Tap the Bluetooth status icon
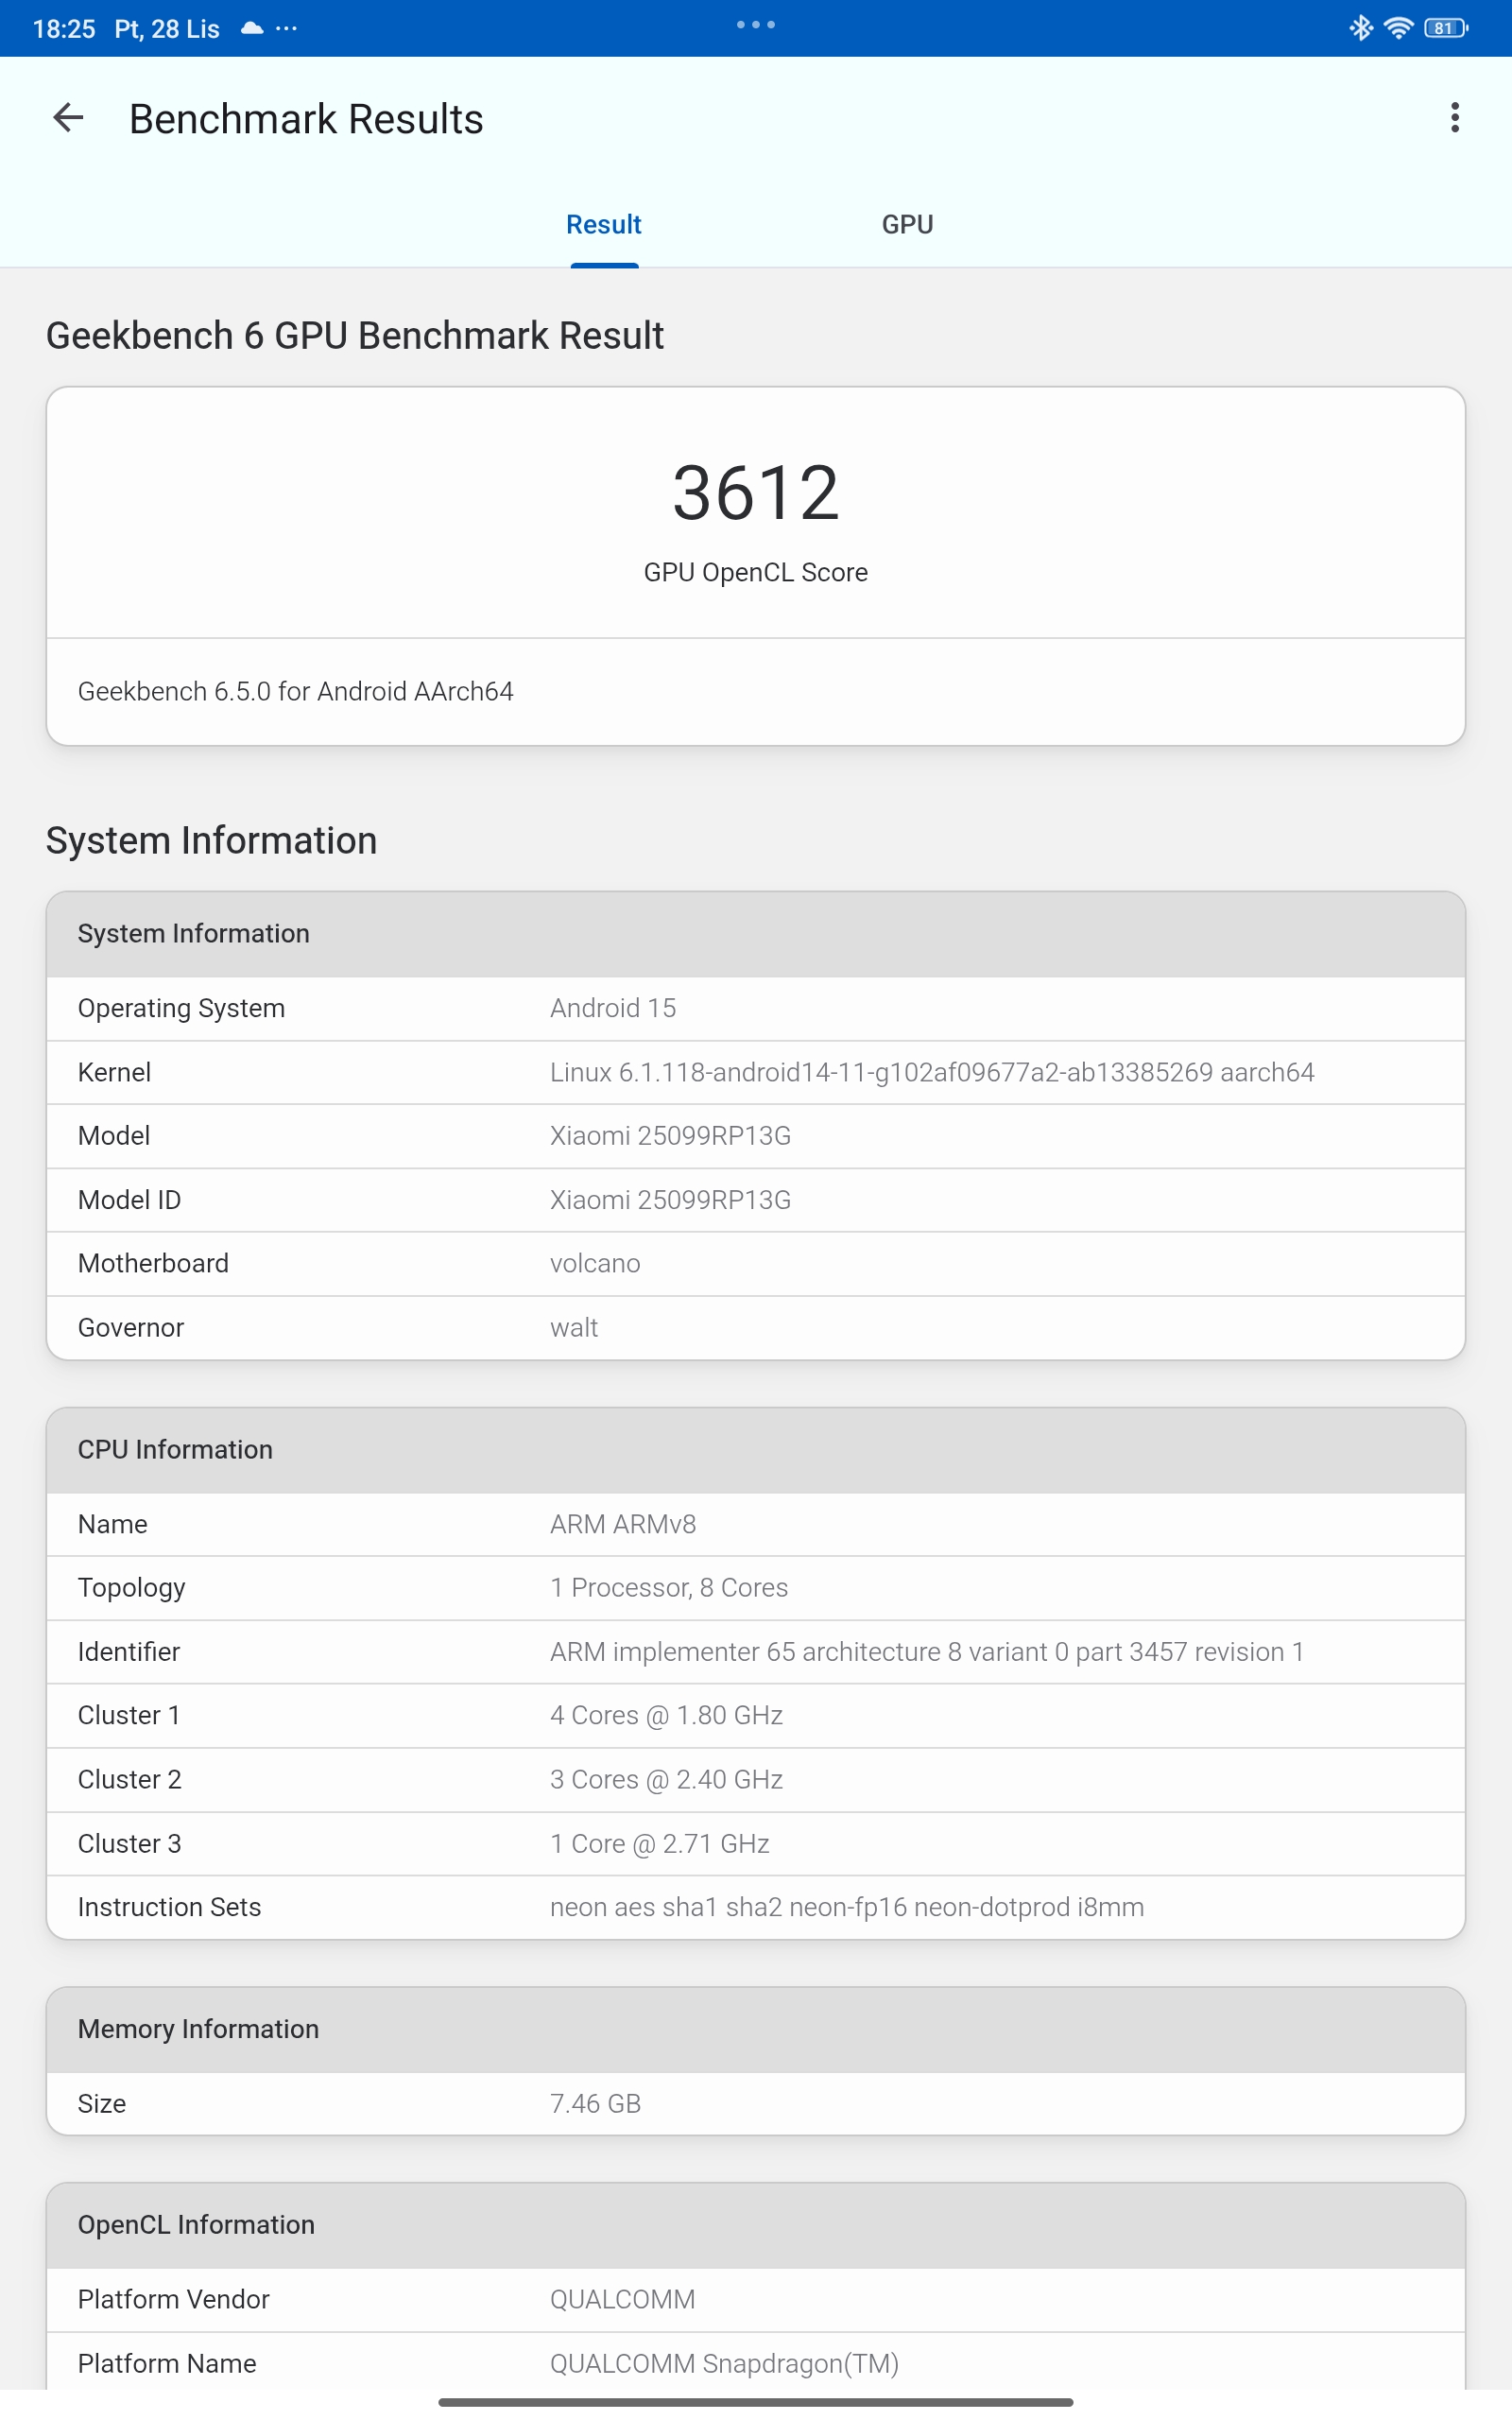Screen dimensions: 1512x2420 pyautogui.click(x=1360, y=28)
